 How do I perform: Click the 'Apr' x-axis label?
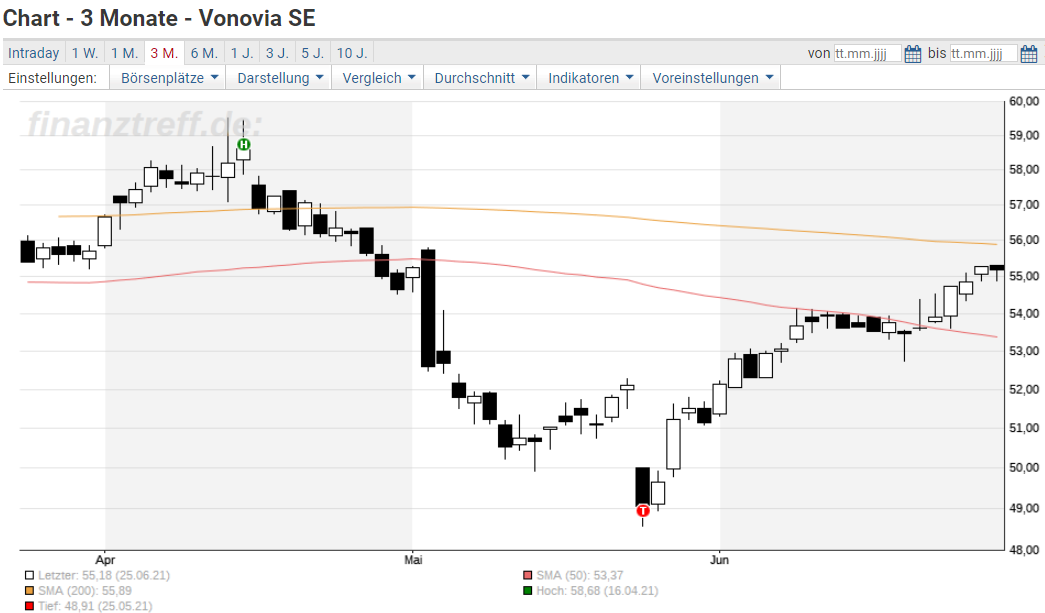105,560
